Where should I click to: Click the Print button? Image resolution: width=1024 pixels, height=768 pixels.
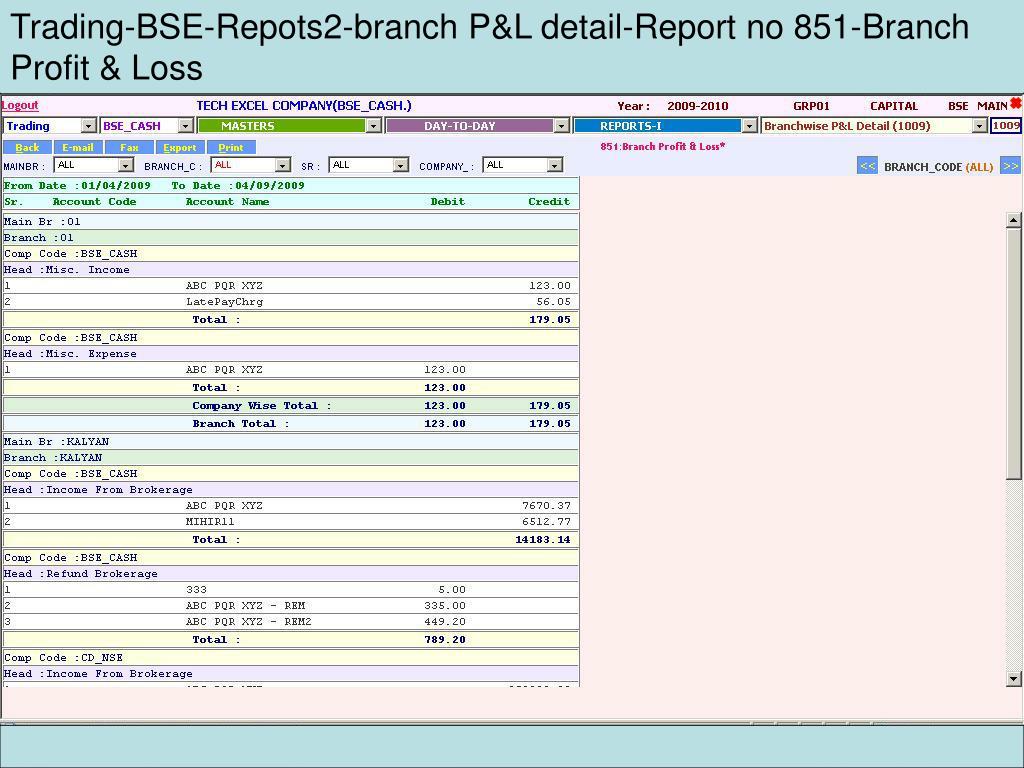coord(231,148)
